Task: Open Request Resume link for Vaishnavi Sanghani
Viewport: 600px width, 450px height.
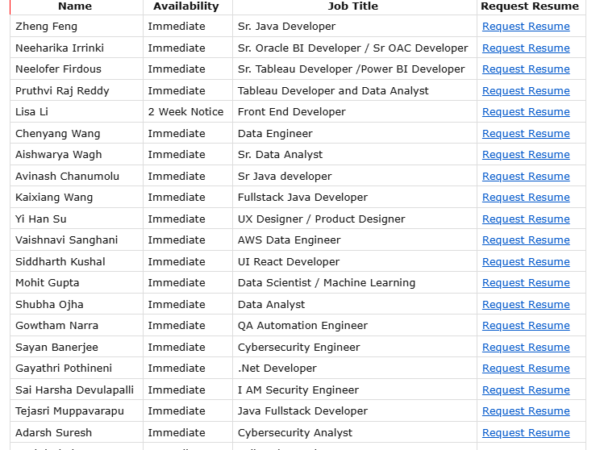Action: [x=526, y=241]
